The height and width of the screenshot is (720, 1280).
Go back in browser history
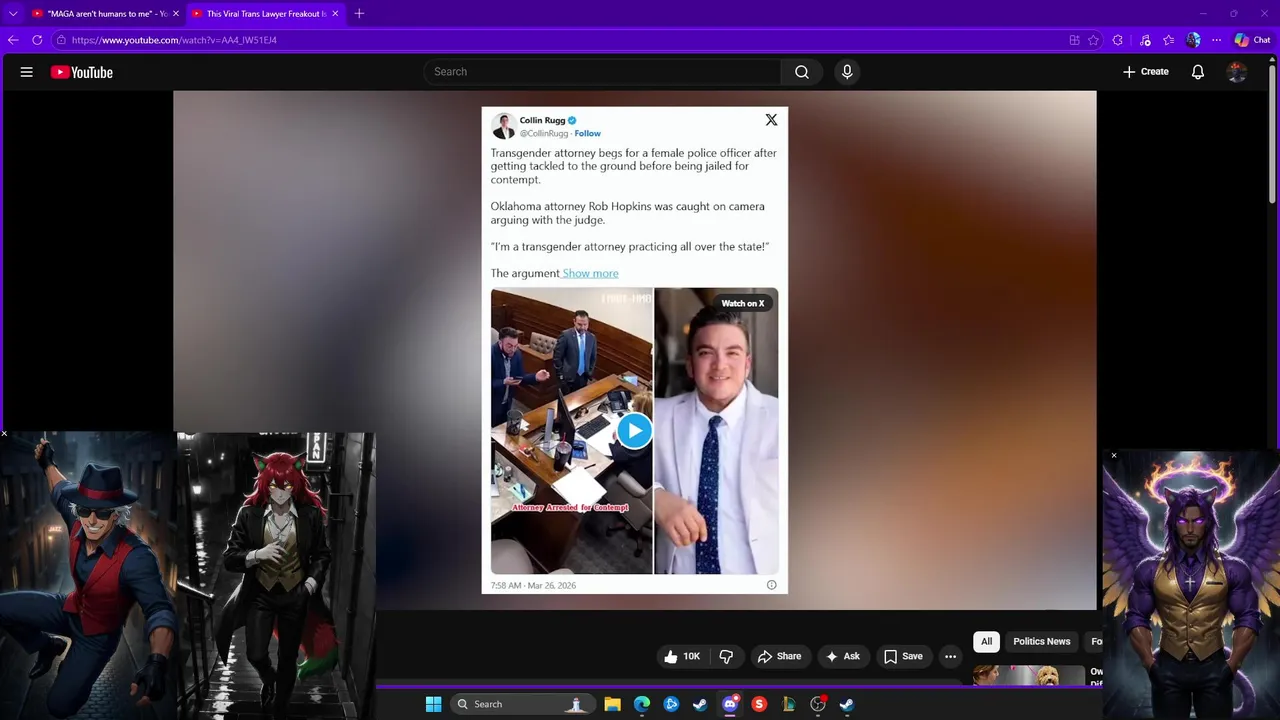pyautogui.click(x=12, y=40)
